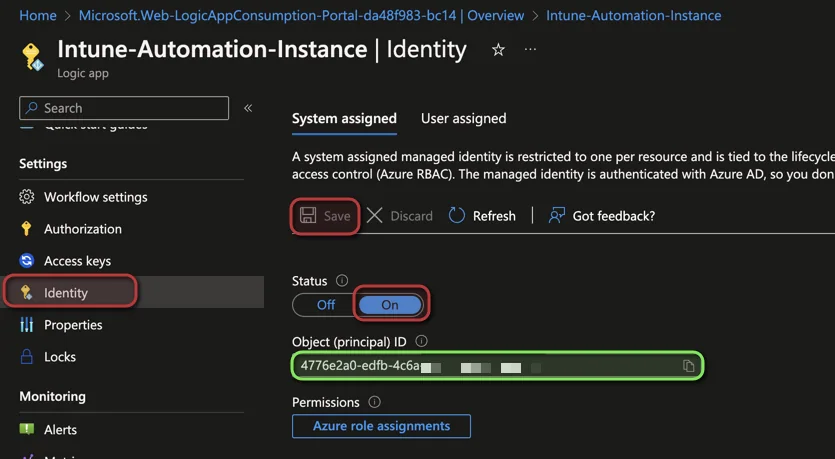Click the Save button
Screen dimensions: 835x459
click(325, 216)
